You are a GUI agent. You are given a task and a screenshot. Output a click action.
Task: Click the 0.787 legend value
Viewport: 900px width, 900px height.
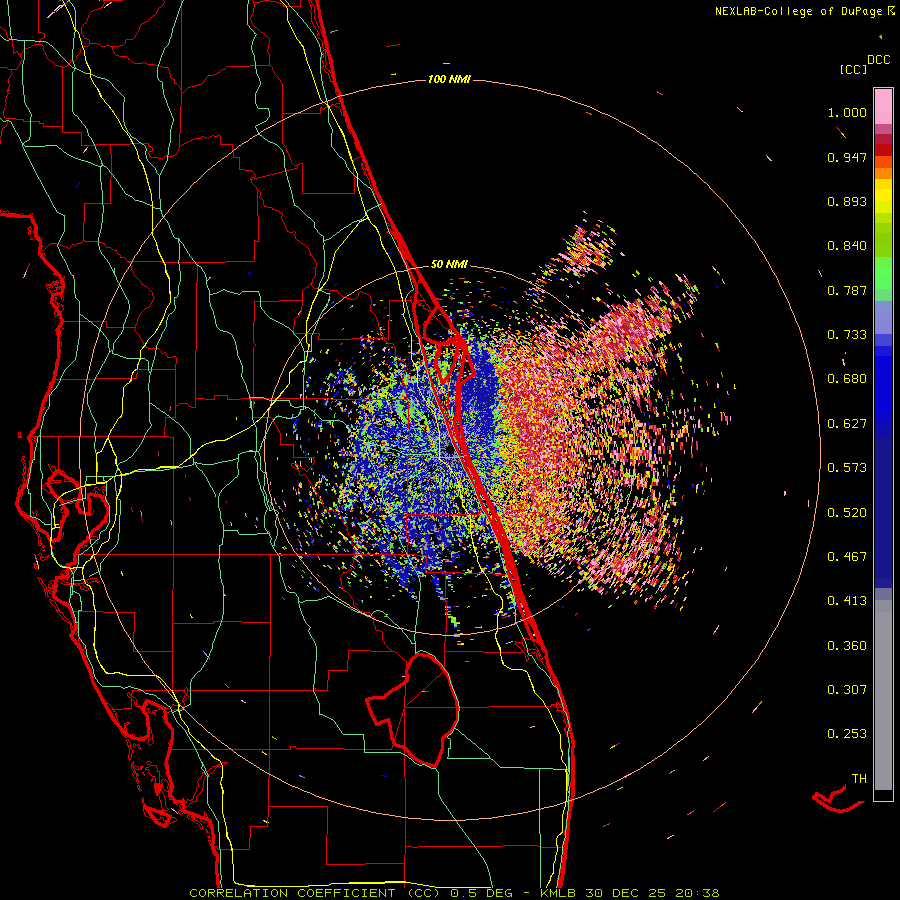(x=847, y=290)
